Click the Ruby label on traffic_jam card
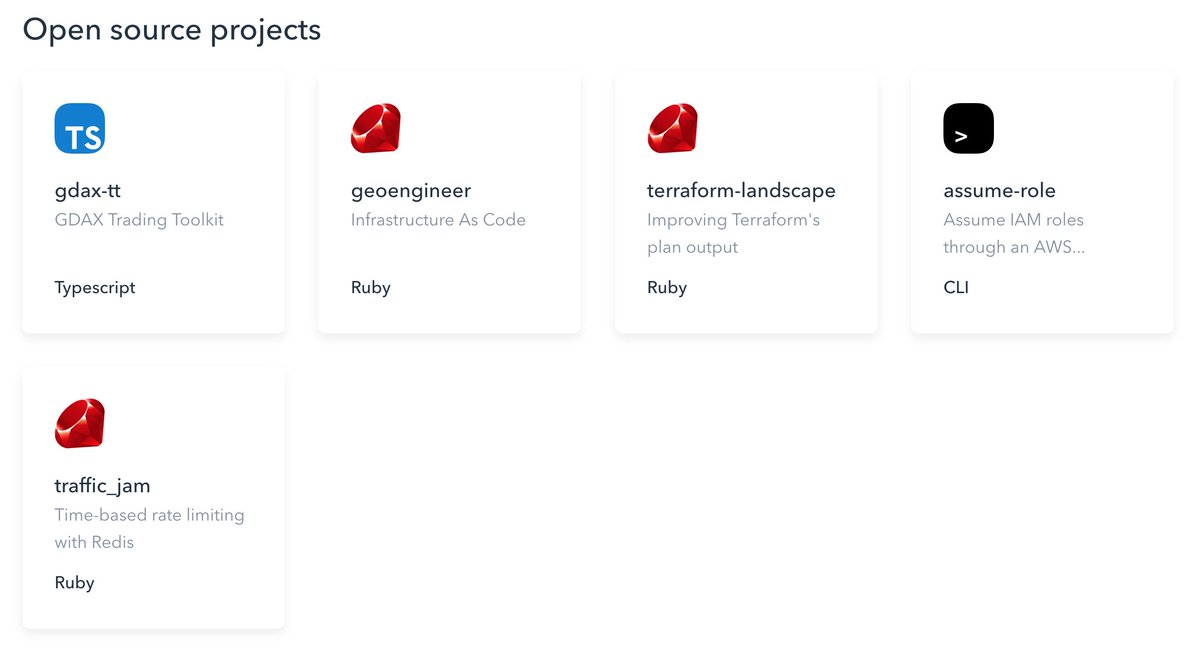 pyautogui.click(x=74, y=583)
